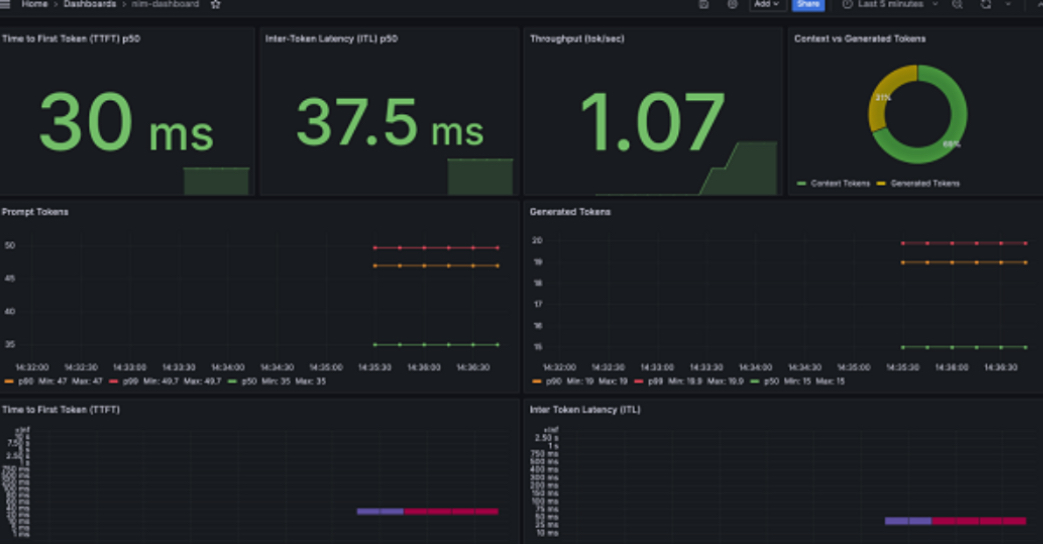Save the dashboard with disk icon
This screenshot has width=1043, height=544.
[x=704, y=4]
